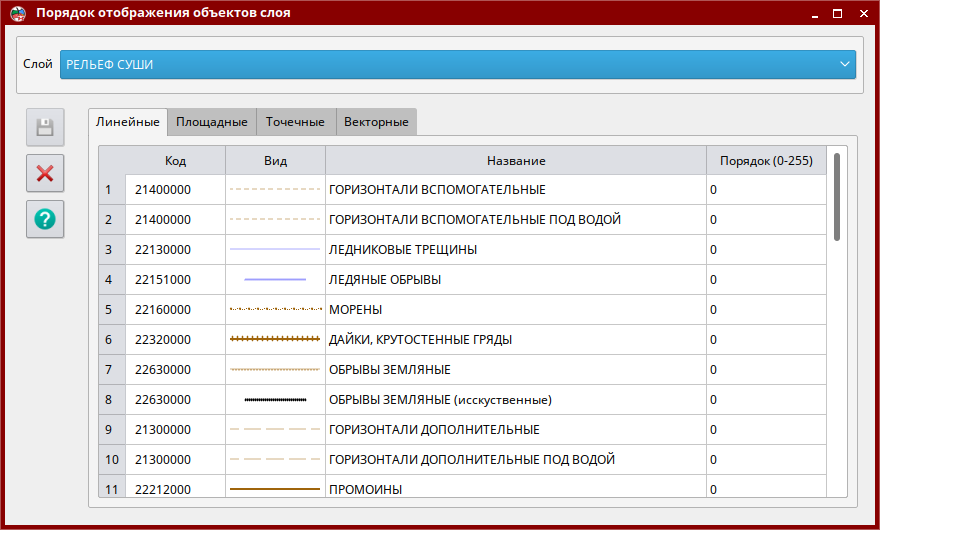The width and height of the screenshot is (960, 540).
Task: Click the red X cancel icon
Action: (45, 173)
